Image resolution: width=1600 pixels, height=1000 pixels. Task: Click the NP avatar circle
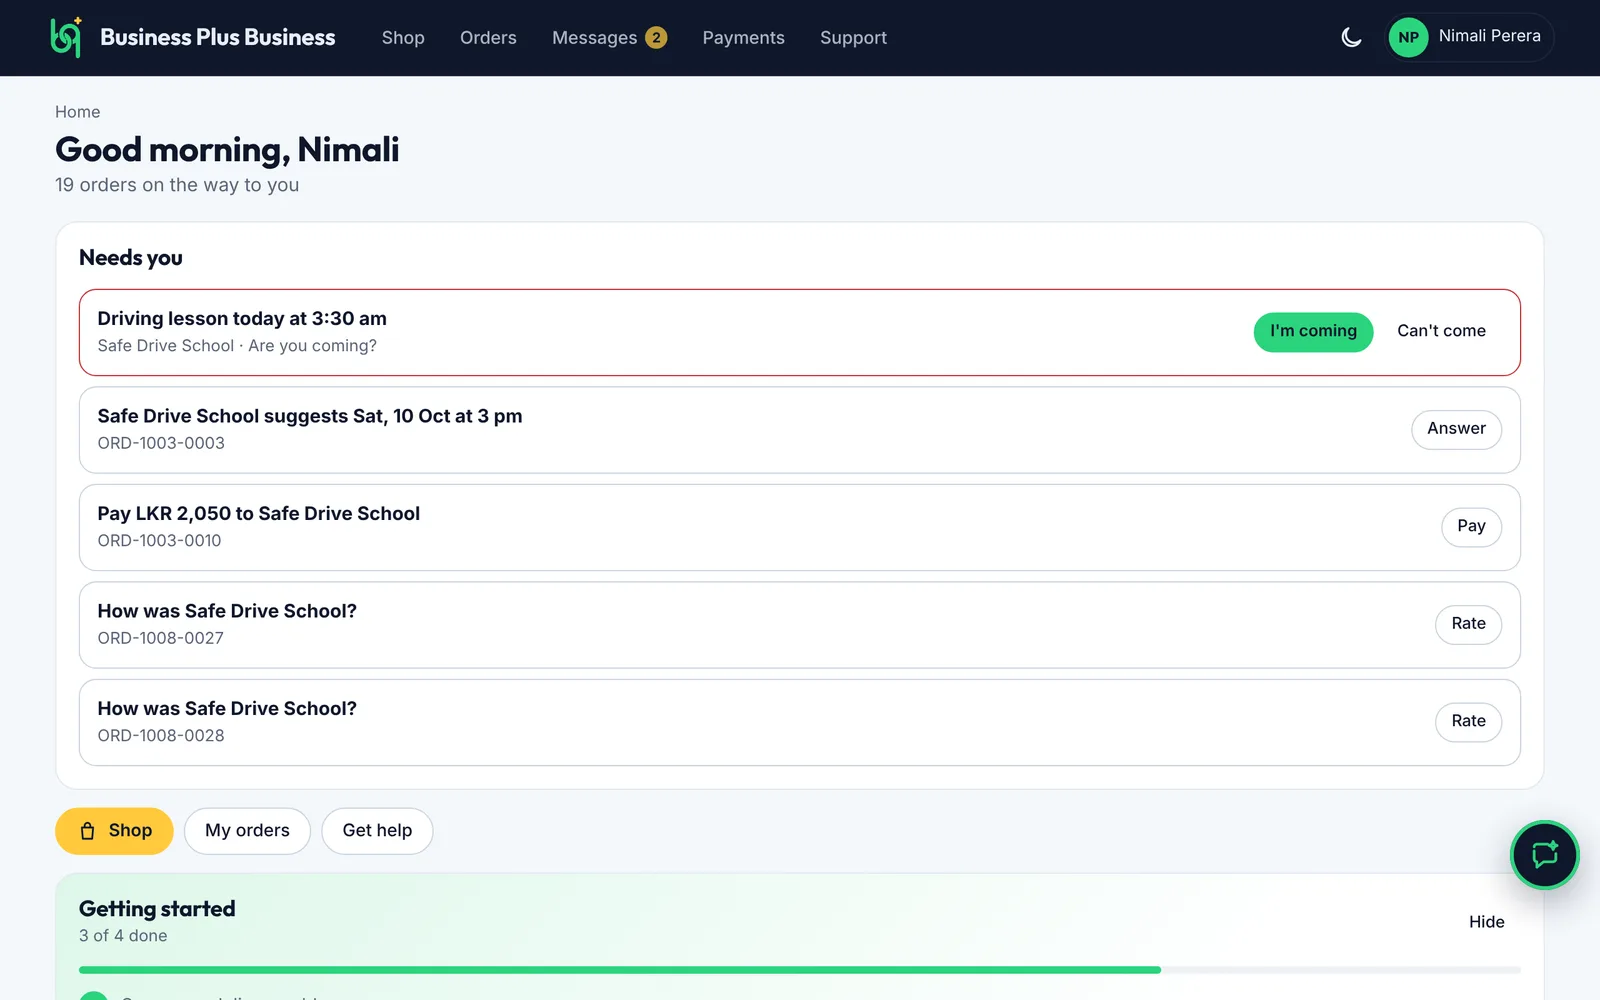coord(1408,38)
